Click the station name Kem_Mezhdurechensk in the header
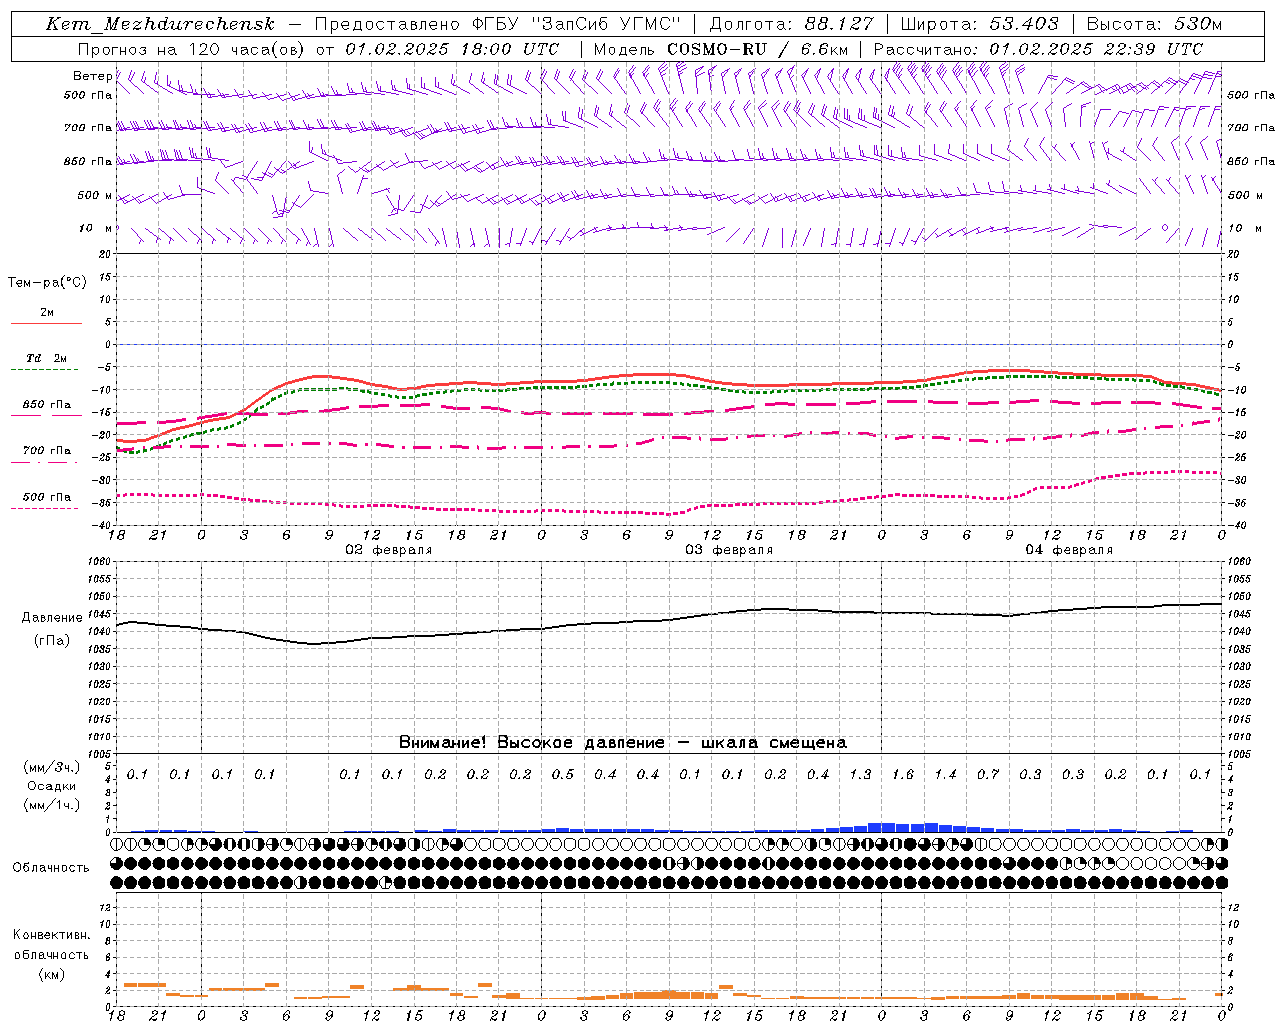The height and width of the screenshot is (1024, 1280). coord(160,24)
